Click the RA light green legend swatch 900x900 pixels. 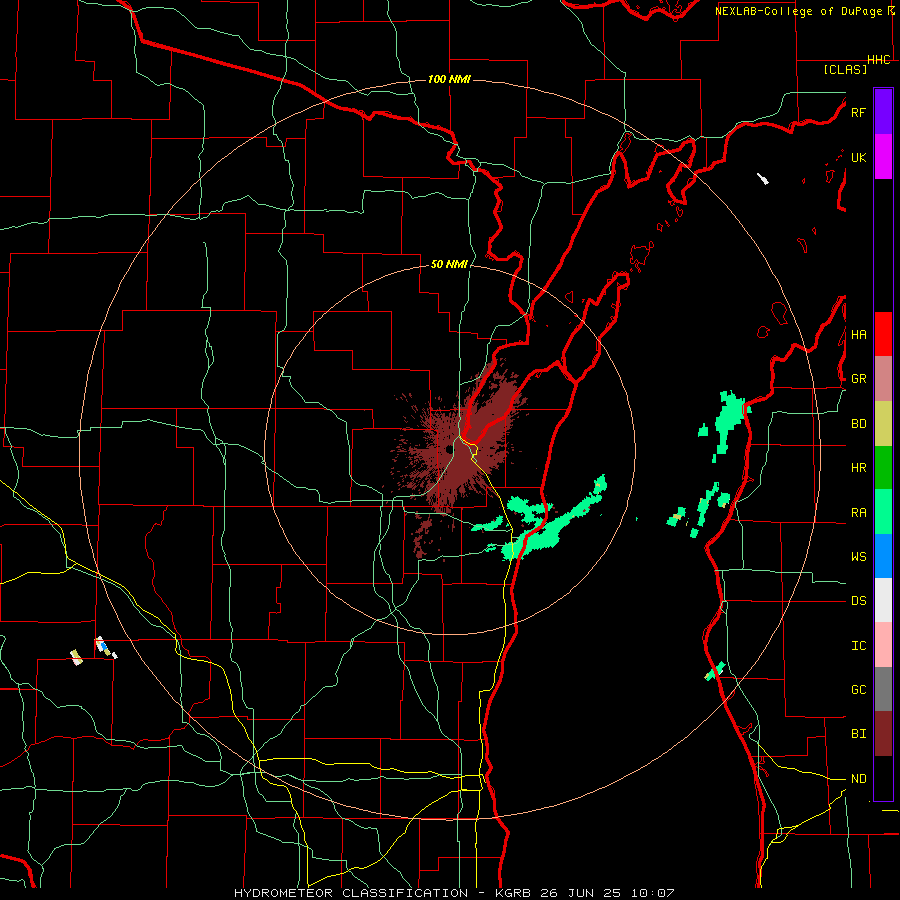[883, 512]
